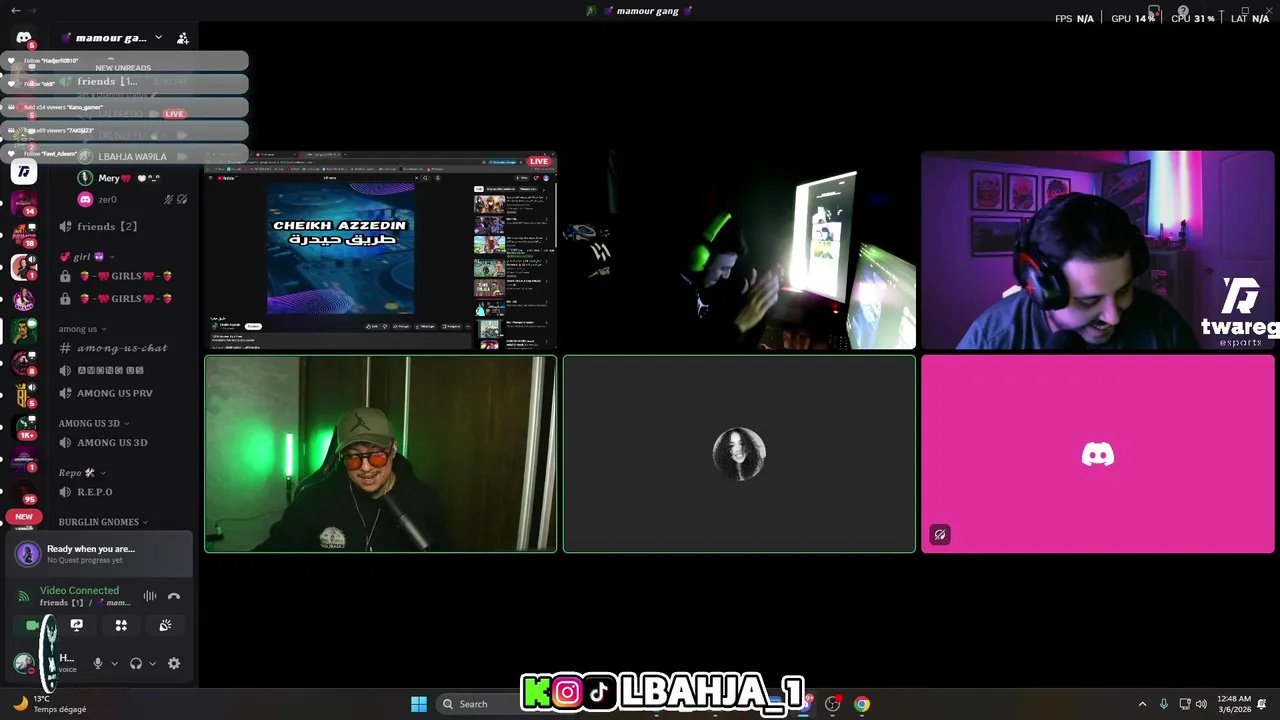Open Discord direct messages home icon

point(24,38)
